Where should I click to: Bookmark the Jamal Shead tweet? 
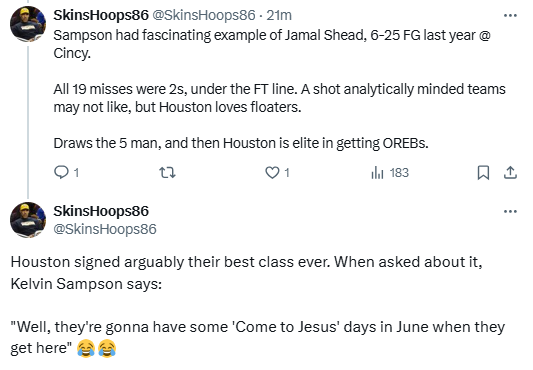[x=483, y=173]
